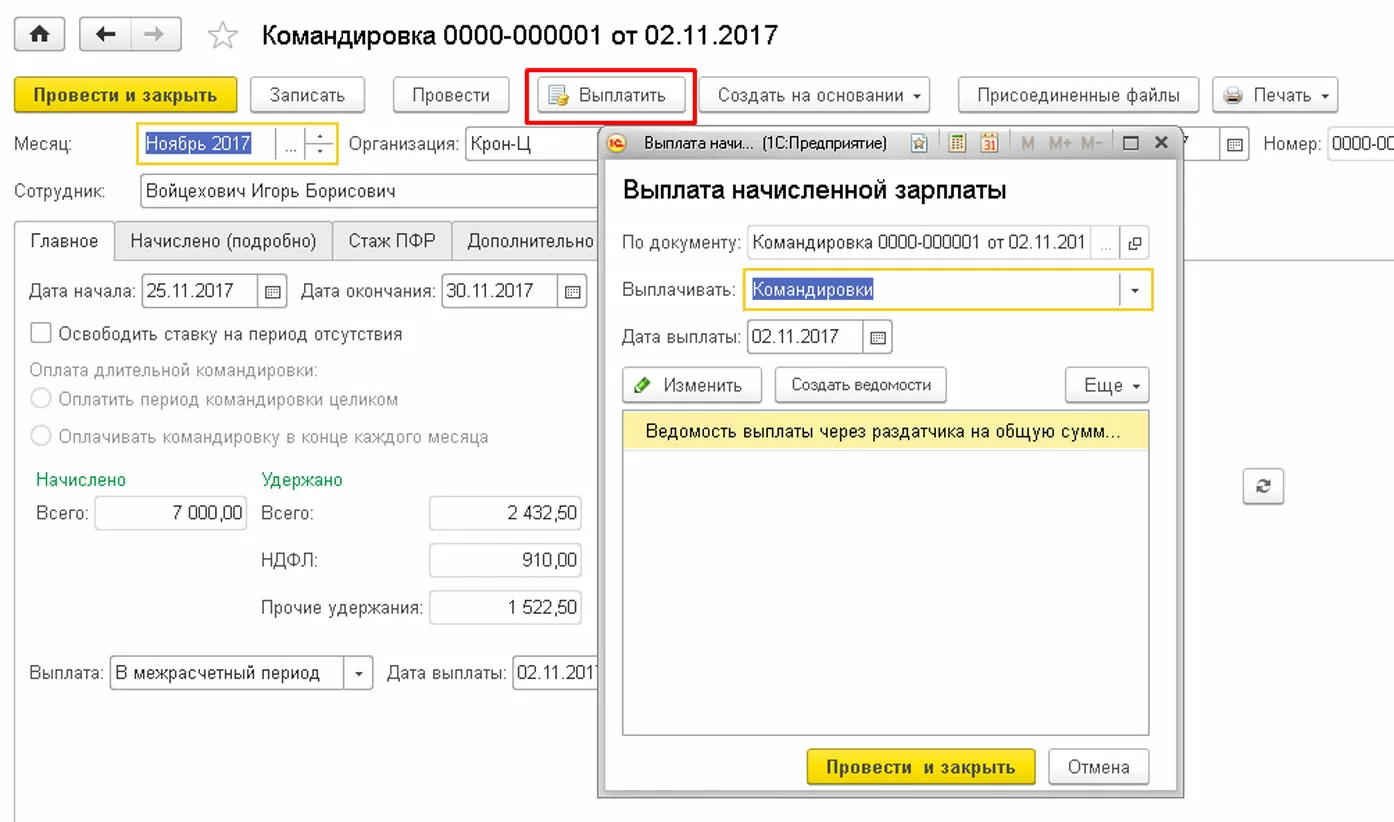Open calendar next to the Номер field
This screenshot has height=822, width=1394.
click(x=1235, y=144)
